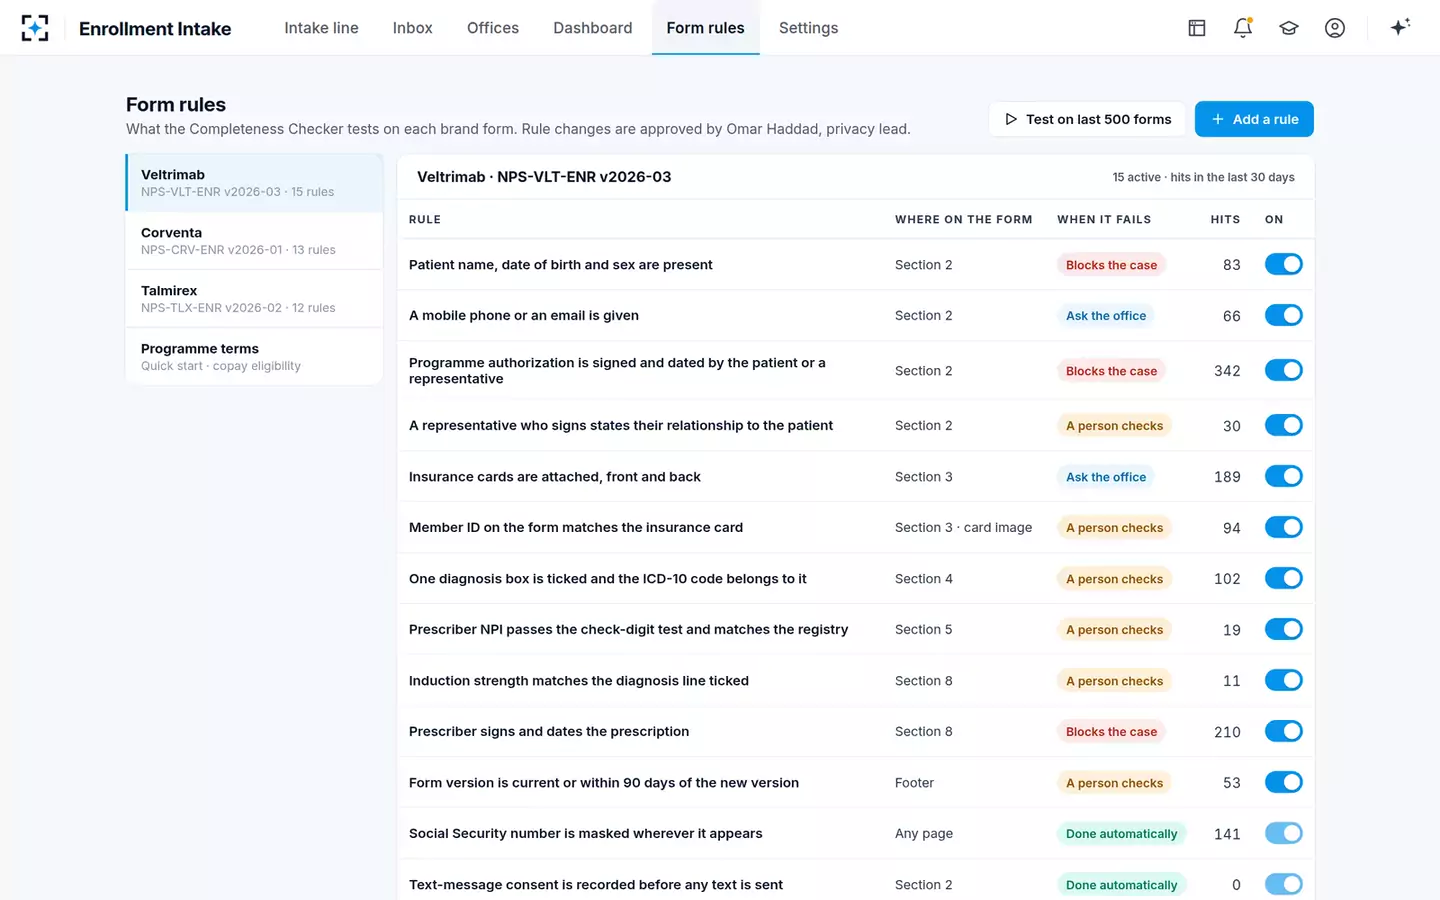Open the user account profile icon
Screen dimensions: 1440x900
[x=1335, y=28]
